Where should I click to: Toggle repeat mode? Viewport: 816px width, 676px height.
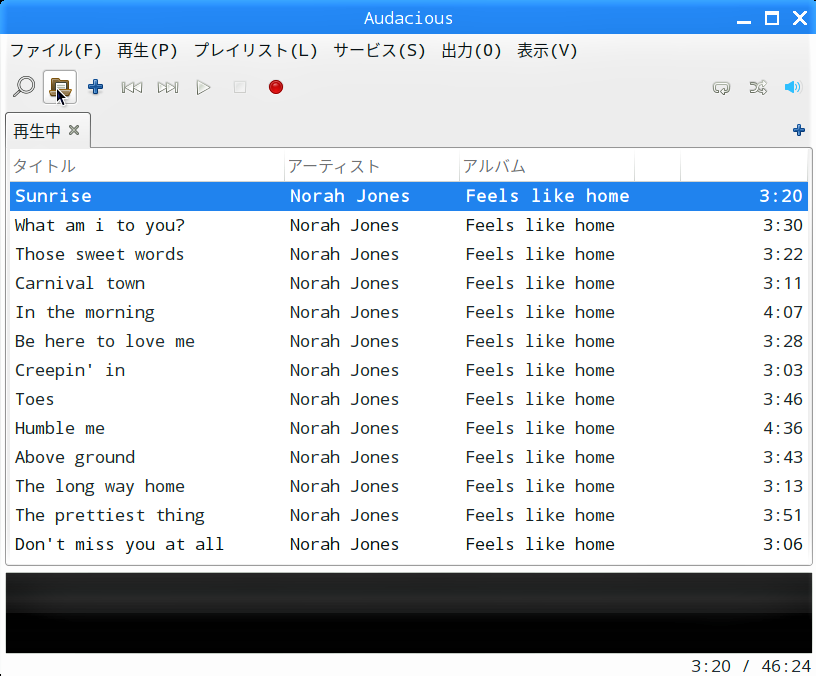(721, 87)
